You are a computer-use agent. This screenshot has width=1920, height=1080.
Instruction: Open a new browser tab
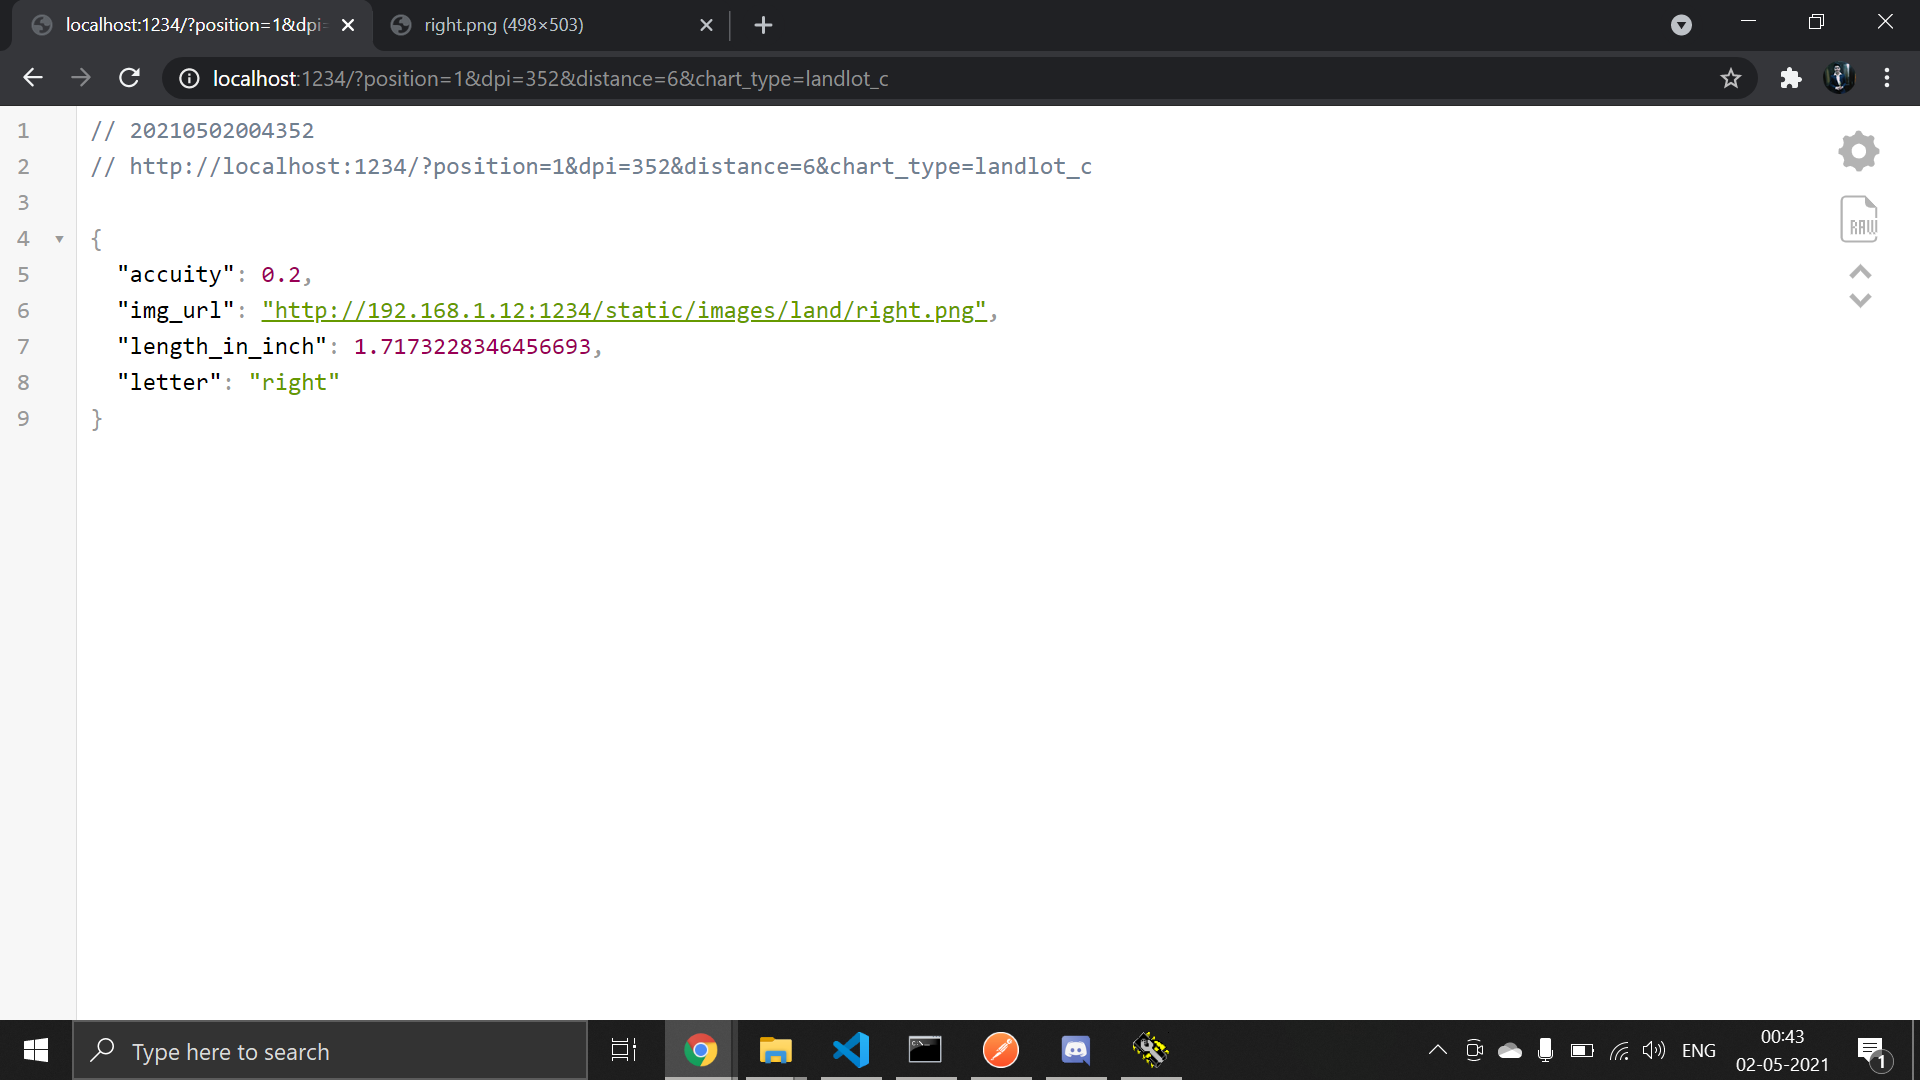(763, 25)
